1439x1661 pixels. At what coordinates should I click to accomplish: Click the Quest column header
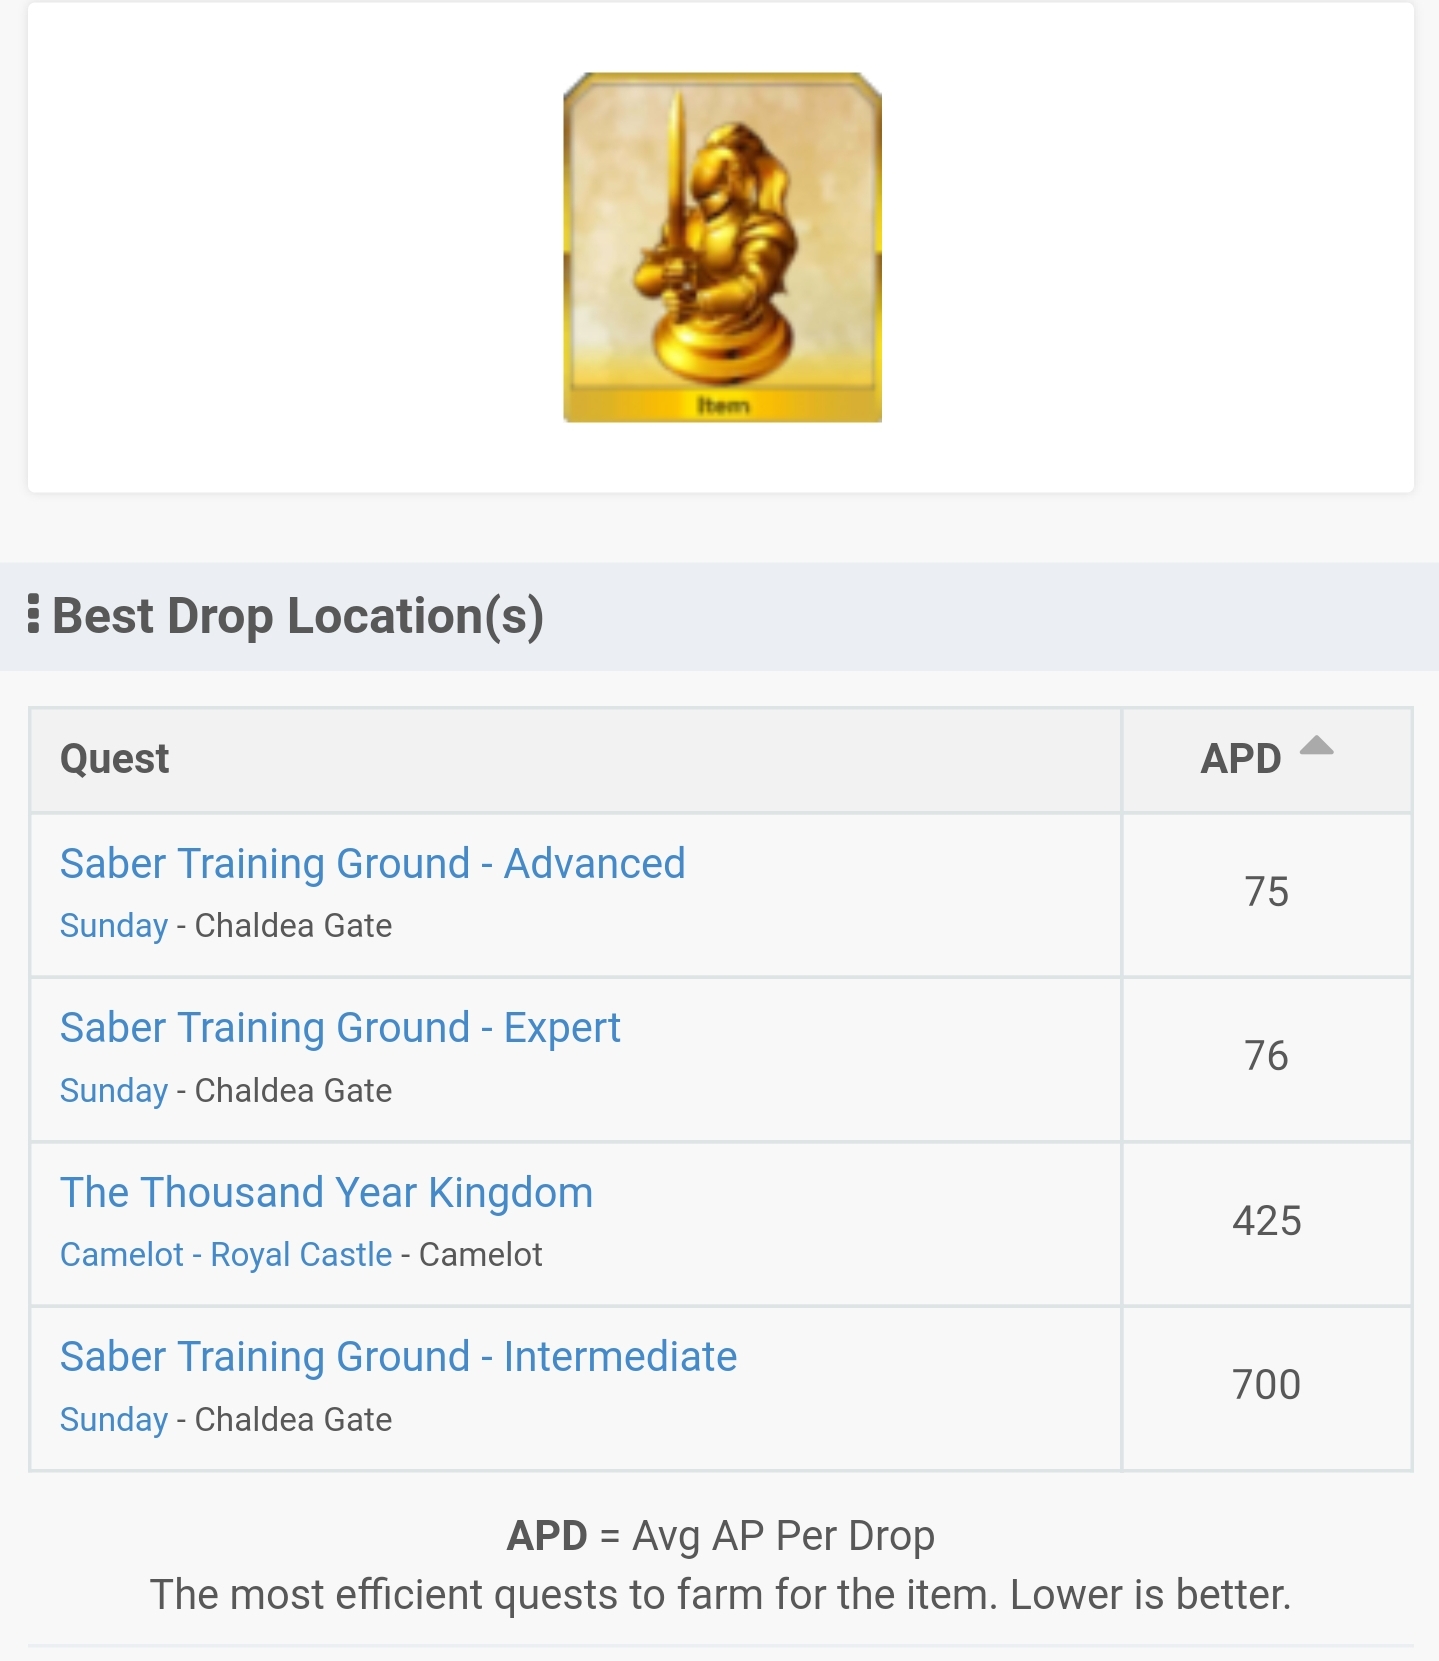tap(115, 759)
